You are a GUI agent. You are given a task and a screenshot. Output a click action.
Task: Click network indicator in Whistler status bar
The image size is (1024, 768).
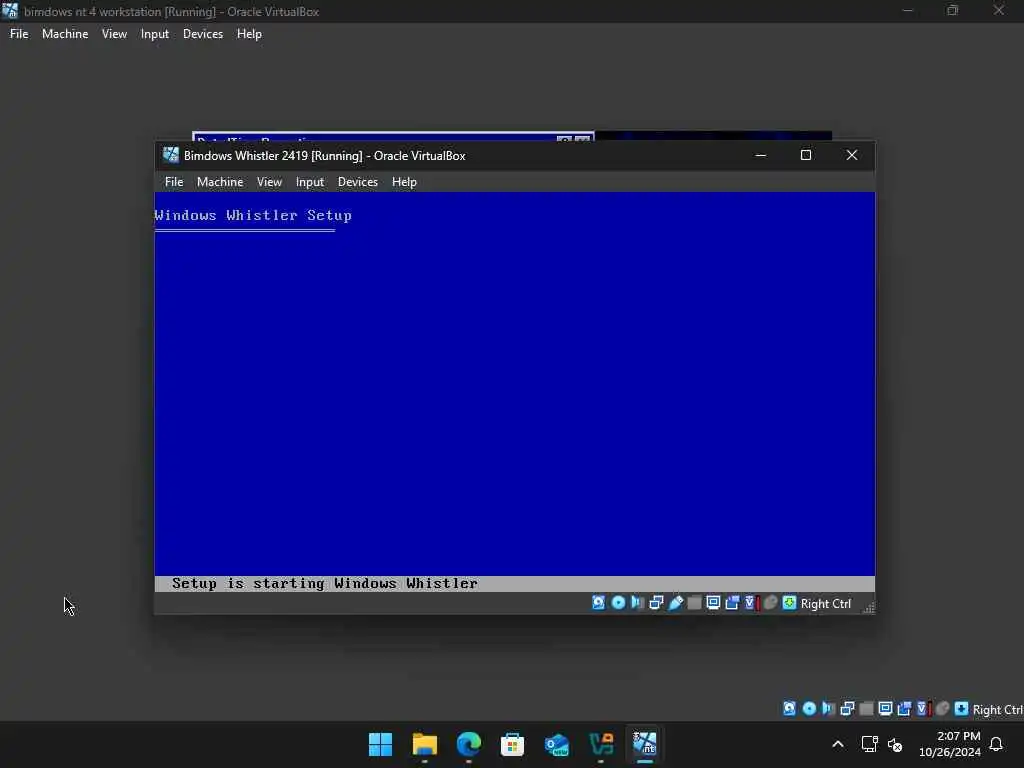tap(656, 603)
